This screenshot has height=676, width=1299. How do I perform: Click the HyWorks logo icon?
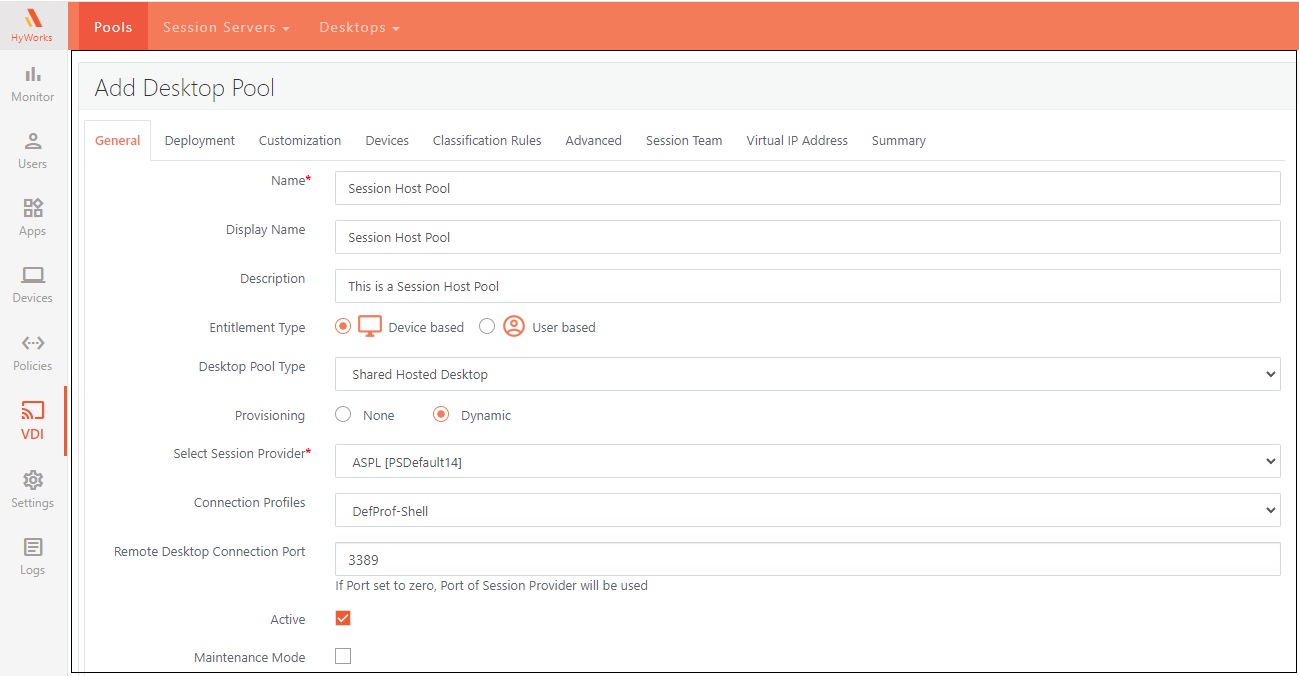point(33,19)
